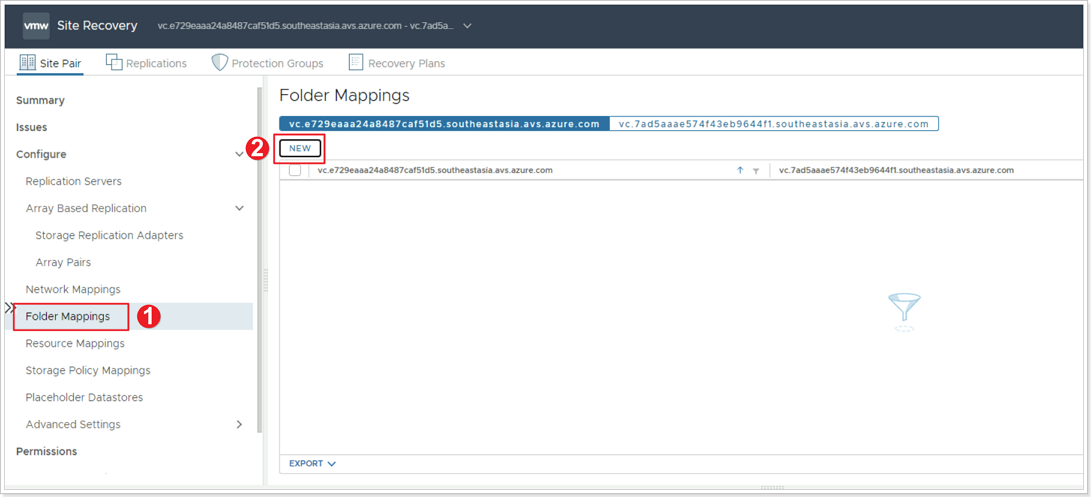Screen dimensions: 1091x497
Task: Sort by vc.e729eaaa column ascending arrow
Action: tap(740, 170)
